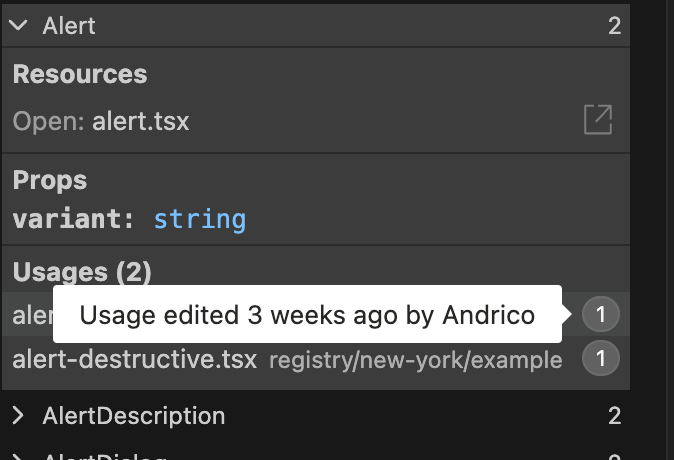
Task: Click the string type of variant
Action: 200,218
